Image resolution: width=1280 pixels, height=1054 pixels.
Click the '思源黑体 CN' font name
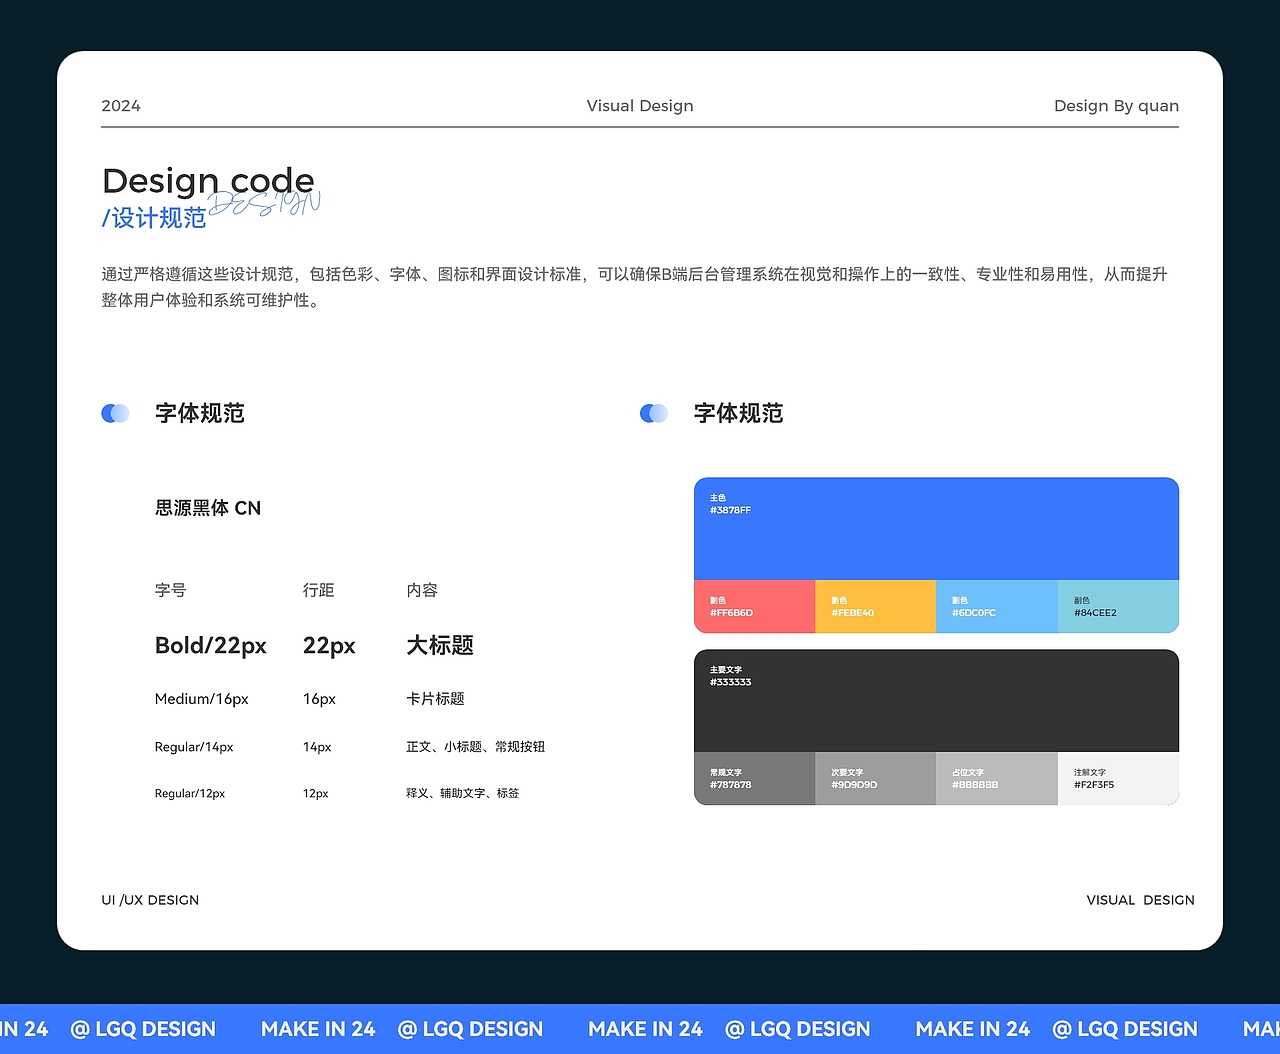pos(208,508)
